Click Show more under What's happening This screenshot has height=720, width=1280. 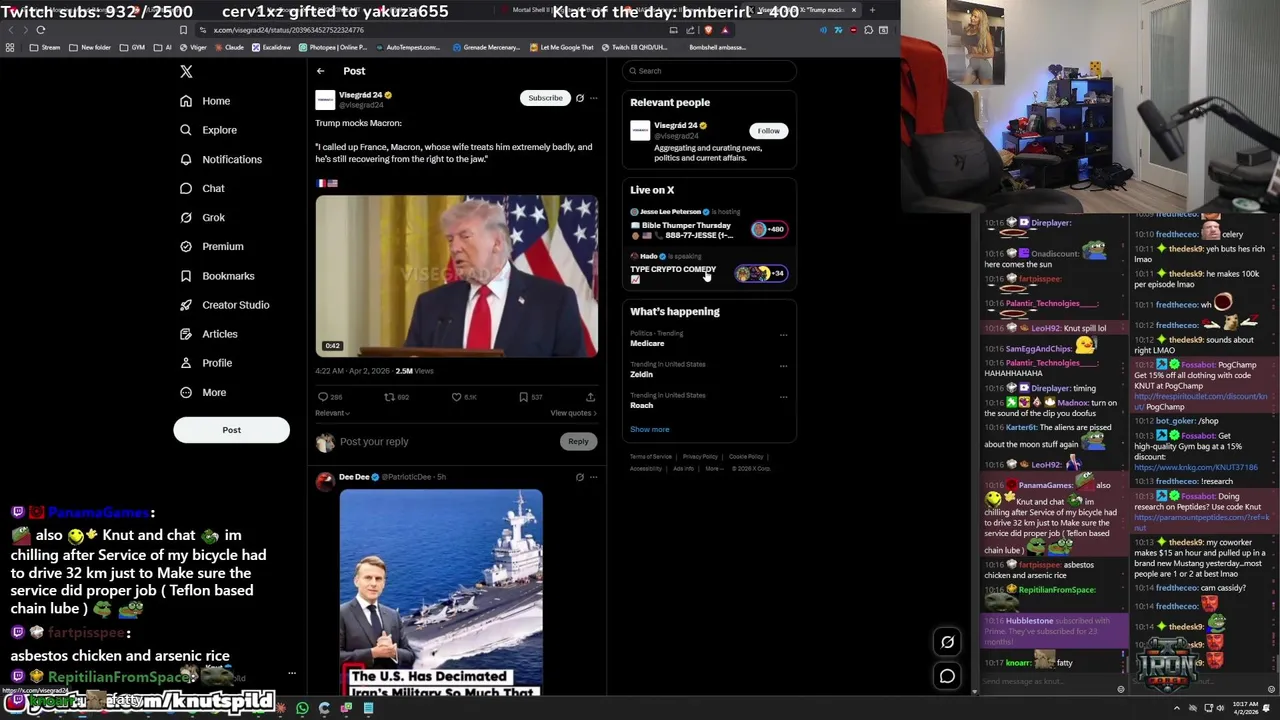tap(649, 429)
